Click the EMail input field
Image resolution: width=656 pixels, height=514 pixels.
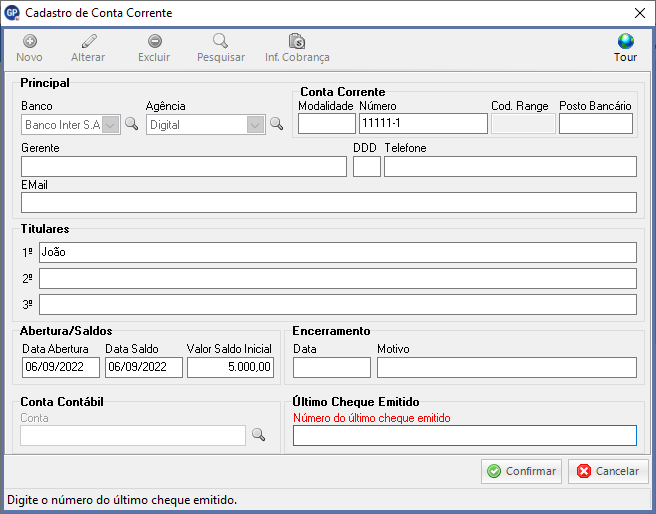point(329,202)
